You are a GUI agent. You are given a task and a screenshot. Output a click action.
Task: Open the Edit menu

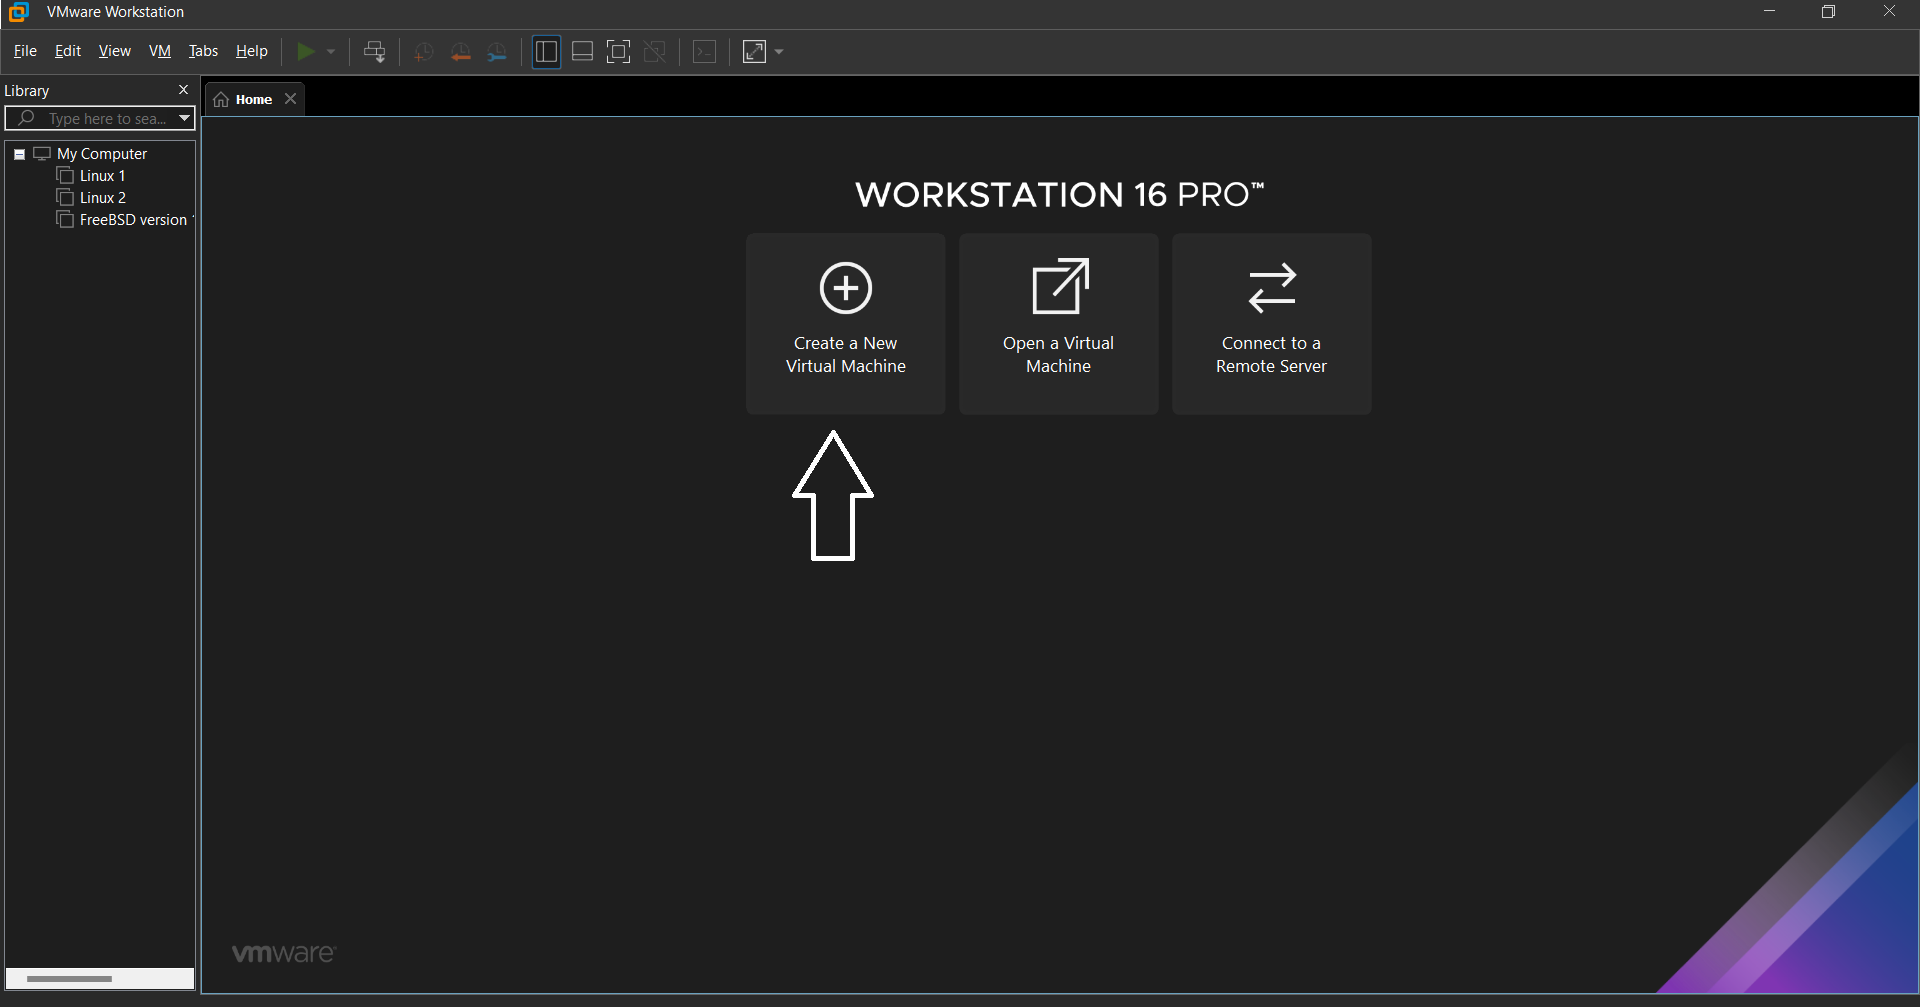[x=68, y=51]
